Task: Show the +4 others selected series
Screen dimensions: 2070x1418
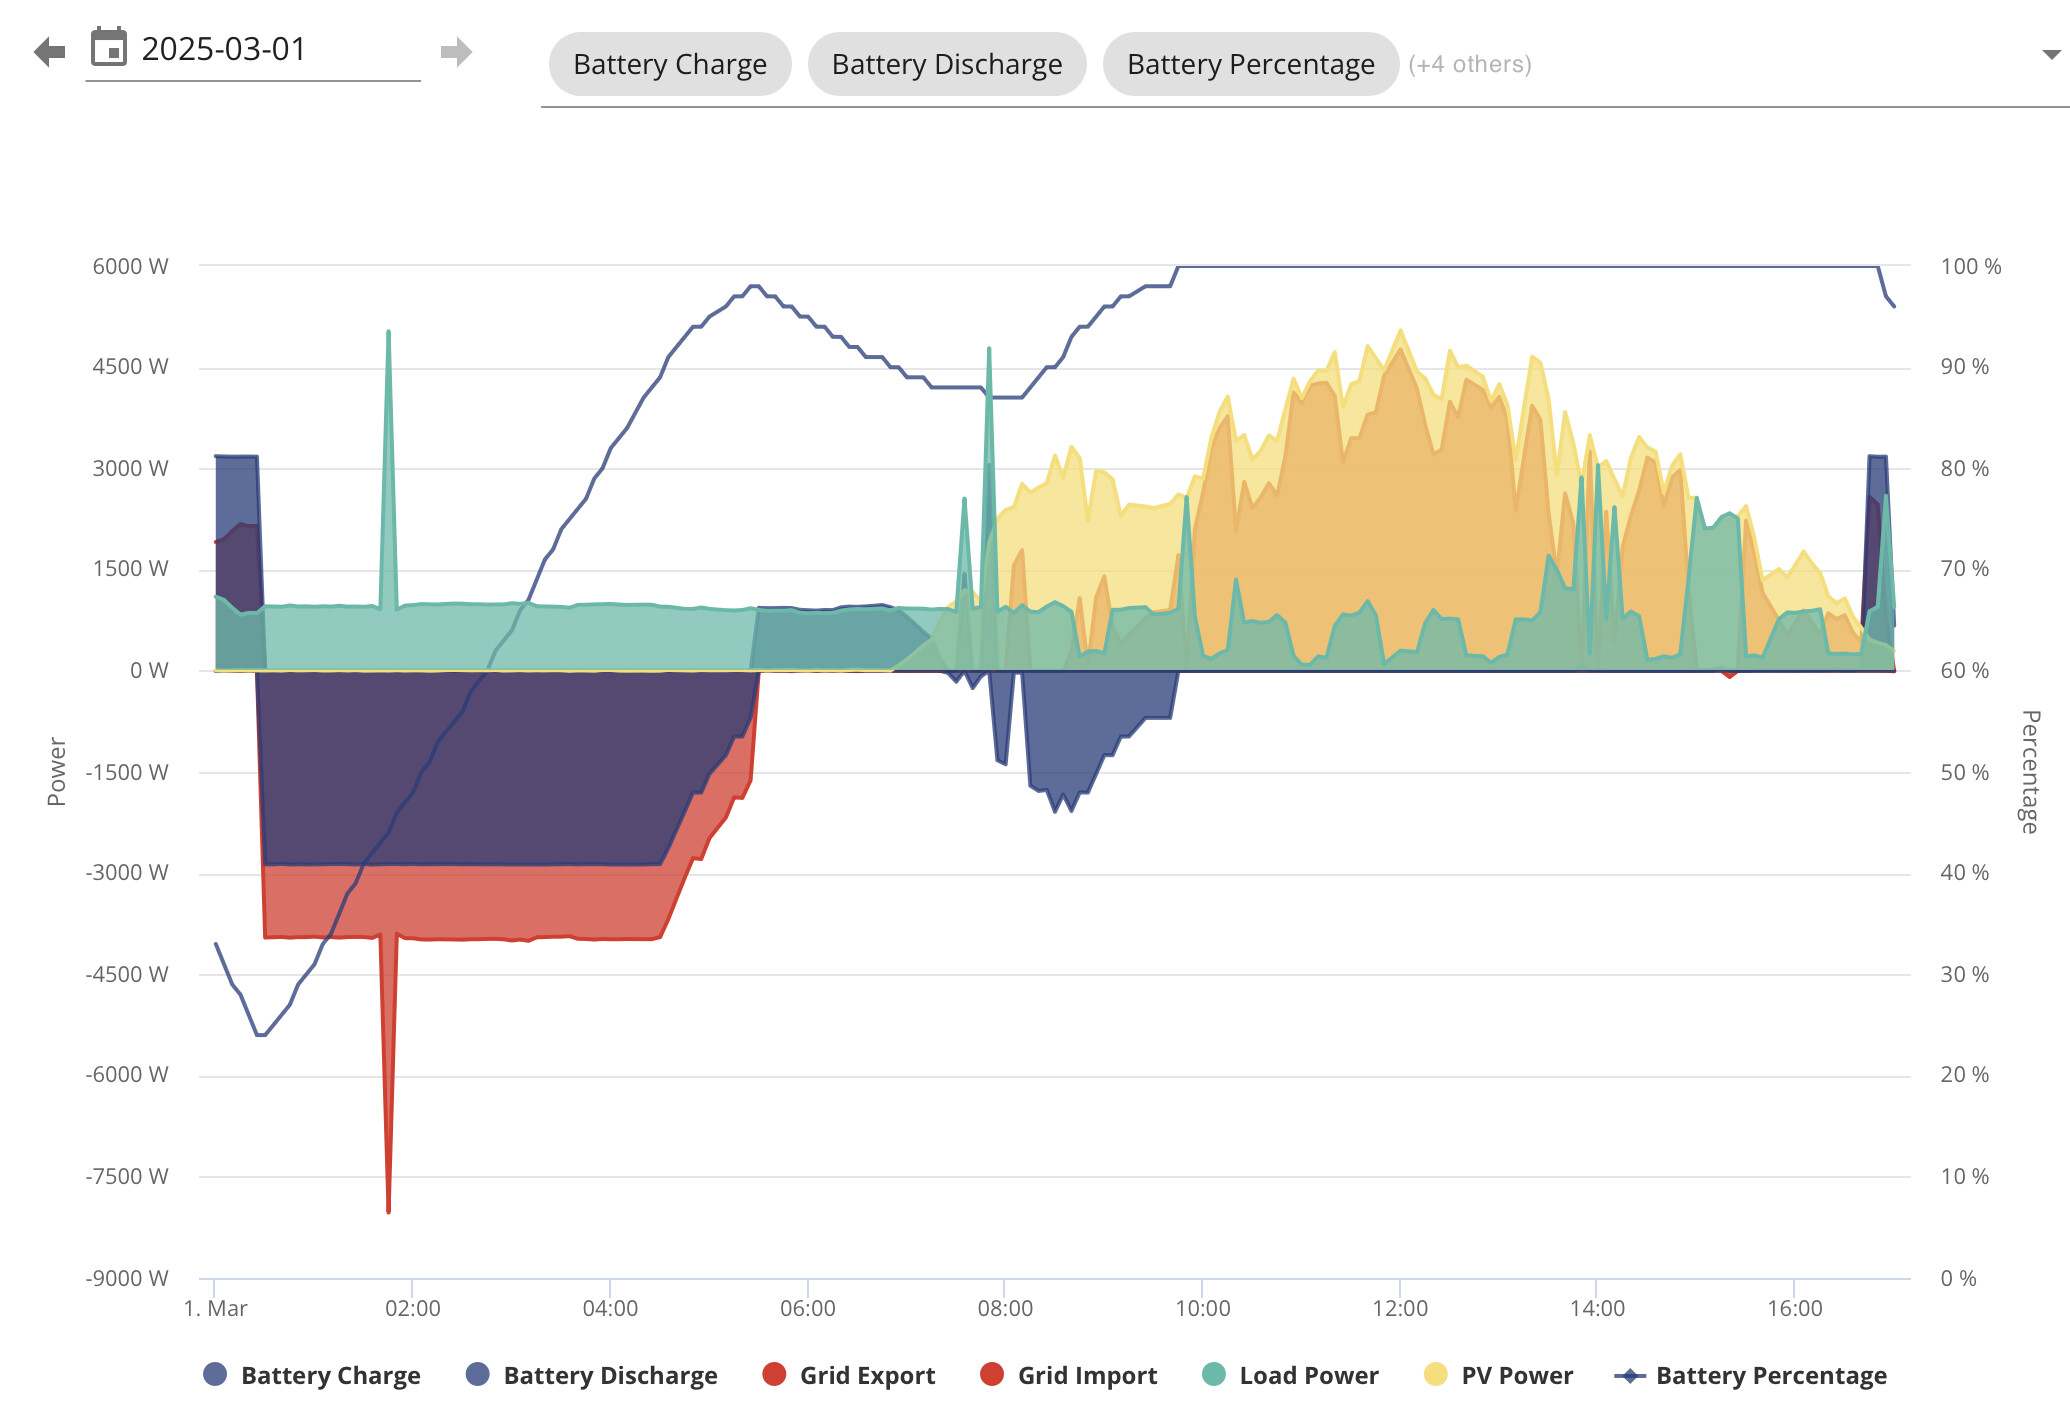Action: point(1470,64)
